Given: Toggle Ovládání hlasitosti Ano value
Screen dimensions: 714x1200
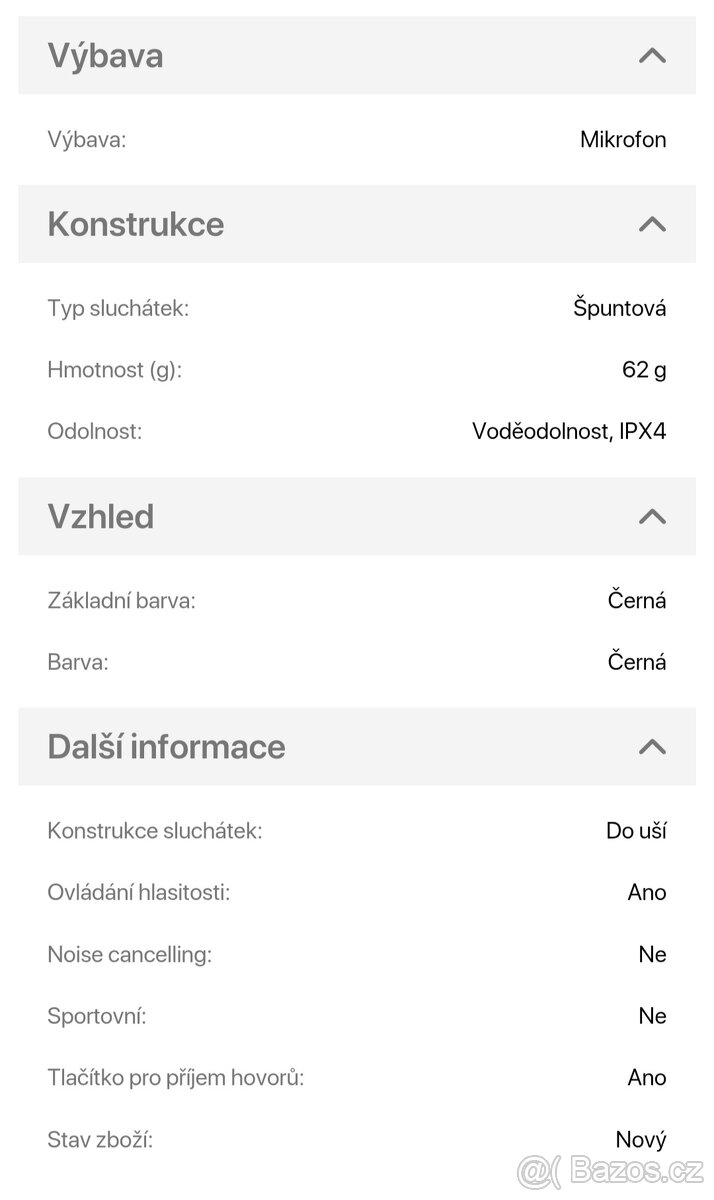Looking at the screenshot, I should pos(651,892).
